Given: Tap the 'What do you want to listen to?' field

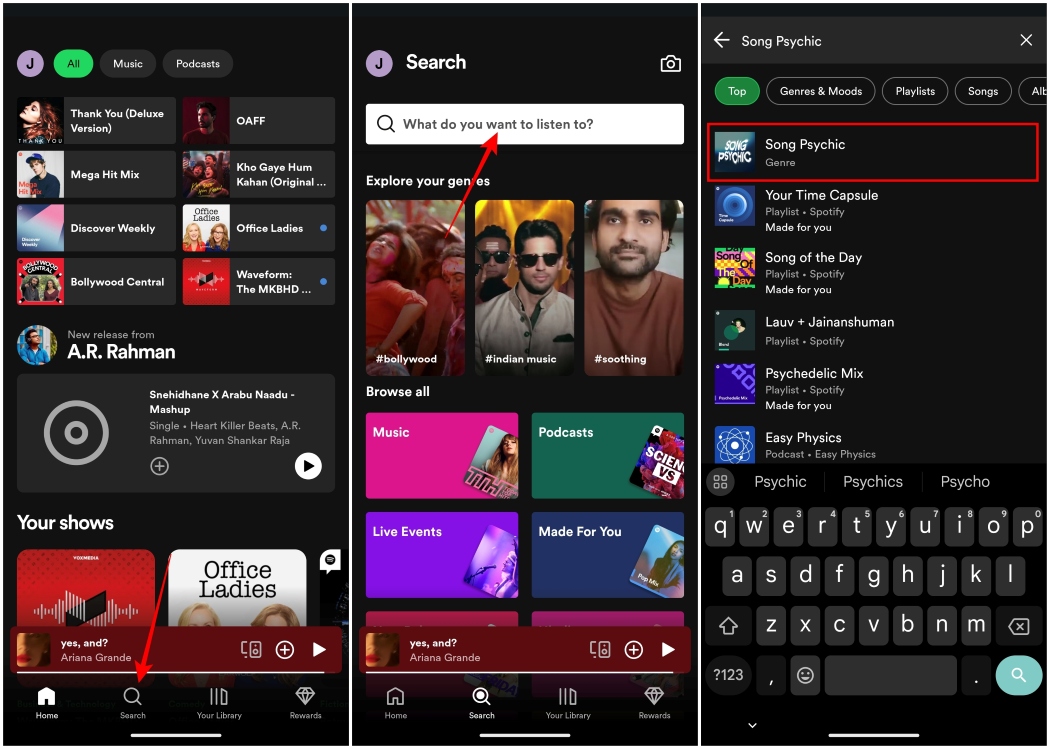Looking at the screenshot, I should pos(524,124).
